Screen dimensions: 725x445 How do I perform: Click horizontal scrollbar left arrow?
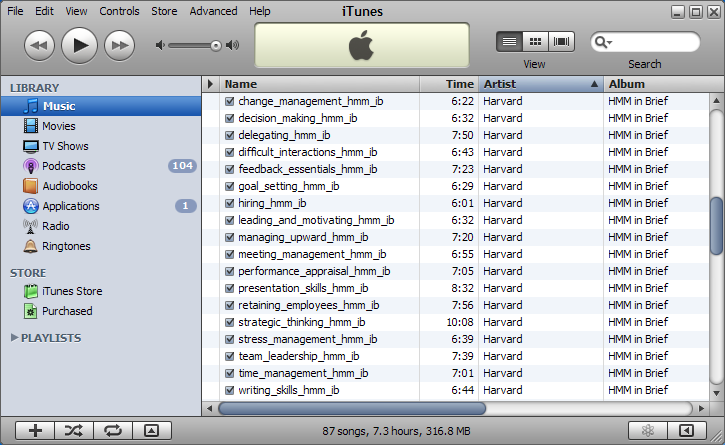[x=210, y=408]
